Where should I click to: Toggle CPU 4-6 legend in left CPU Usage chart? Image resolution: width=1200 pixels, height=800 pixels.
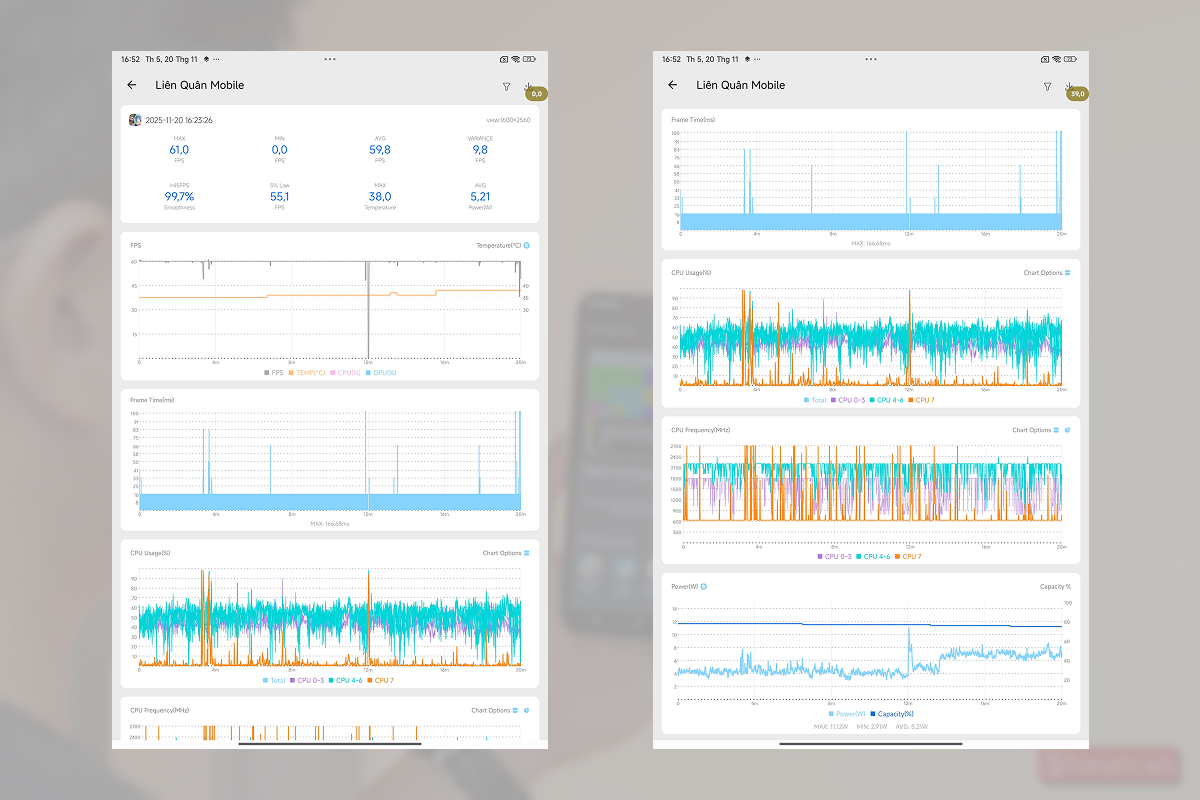347,680
